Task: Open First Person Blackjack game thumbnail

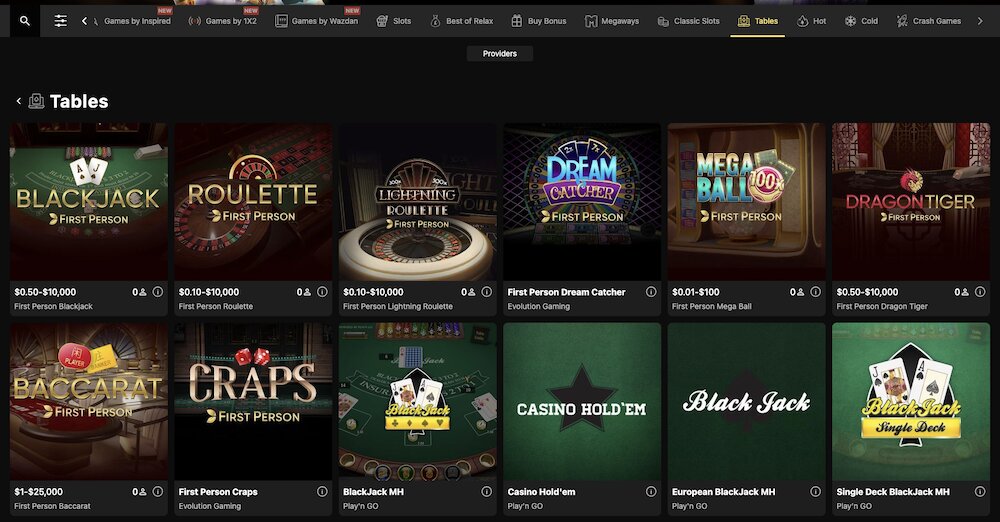Action: [x=89, y=202]
